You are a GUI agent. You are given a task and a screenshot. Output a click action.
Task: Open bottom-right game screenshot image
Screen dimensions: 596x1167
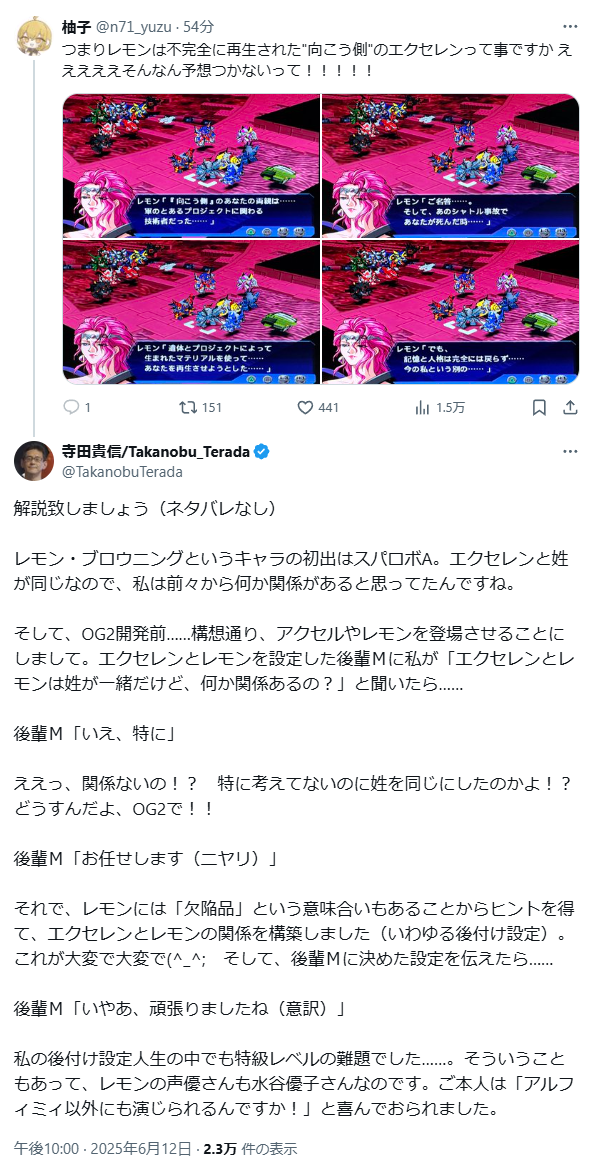click(x=450, y=312)
